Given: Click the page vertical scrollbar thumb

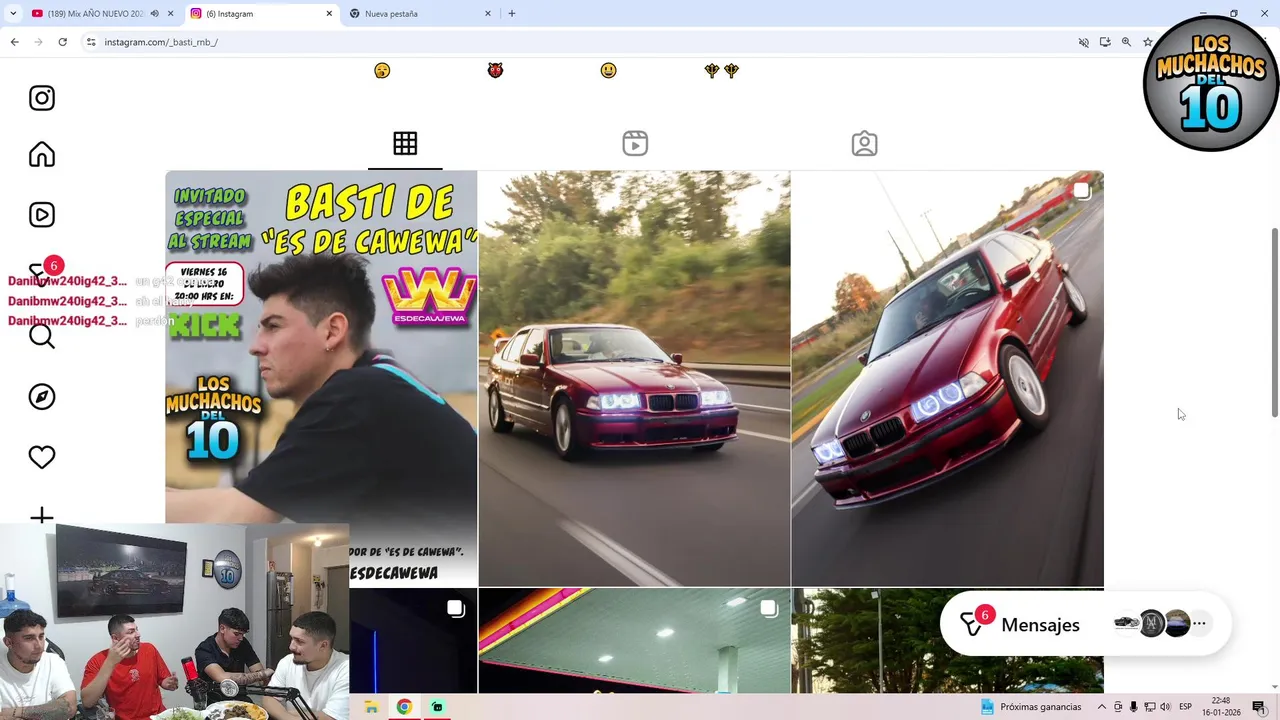Looking at the screenshot, I should tap(1274, 322).
